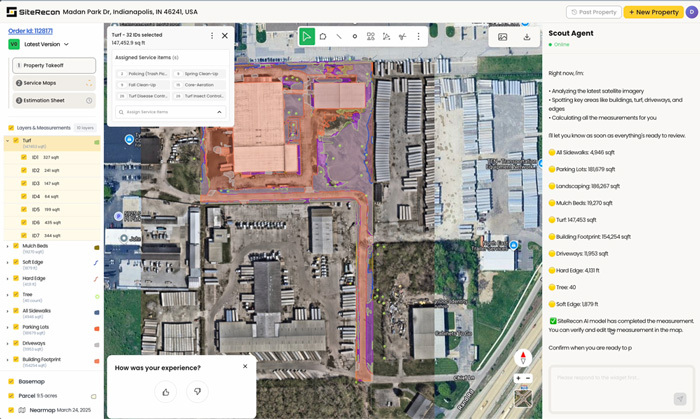Uncheck the Hard Edge layer checkbox
This screenshot has width=700, height=419.
tap(16, 278)
